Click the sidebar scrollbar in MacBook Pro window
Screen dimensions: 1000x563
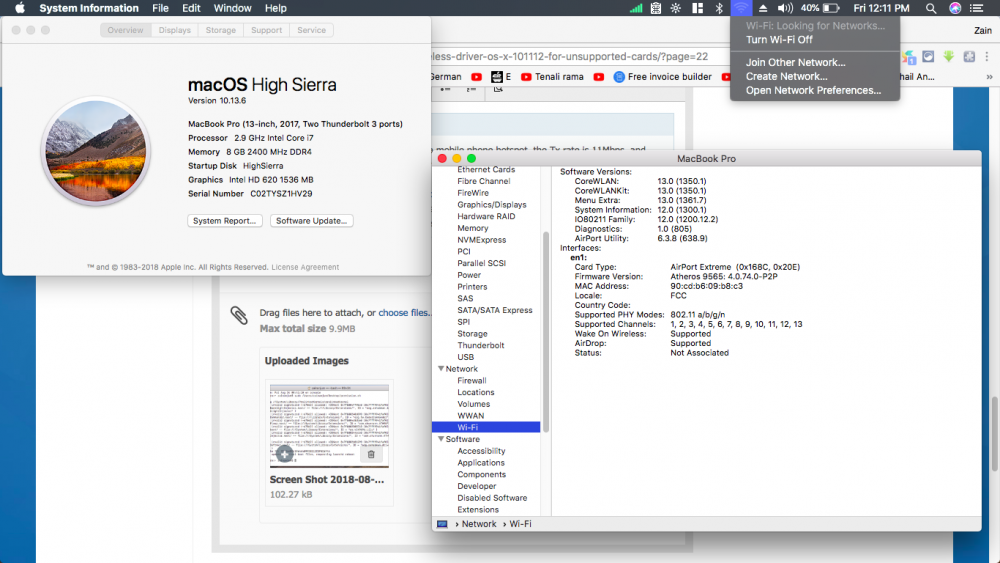point(545,332)
